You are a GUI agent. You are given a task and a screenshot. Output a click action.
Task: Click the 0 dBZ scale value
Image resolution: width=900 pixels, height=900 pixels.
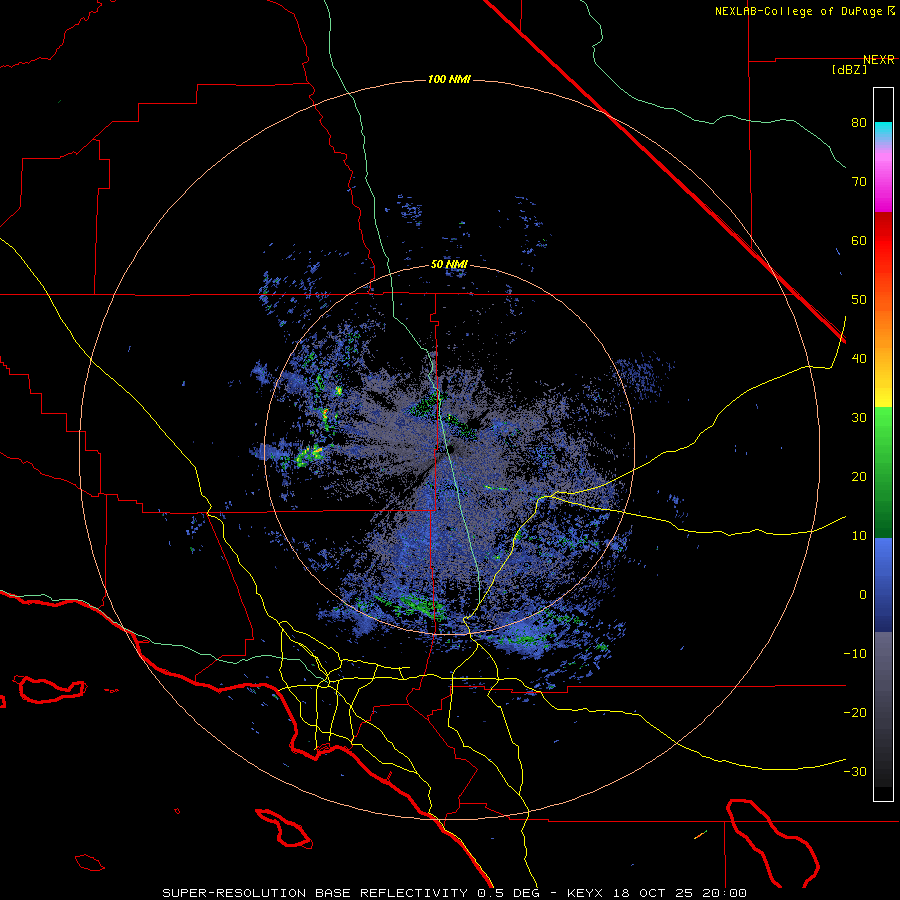[x=863, y=595]
